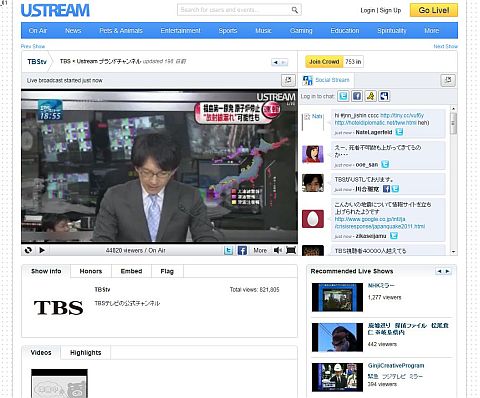Select the Social Stream tab

point(326,80)
